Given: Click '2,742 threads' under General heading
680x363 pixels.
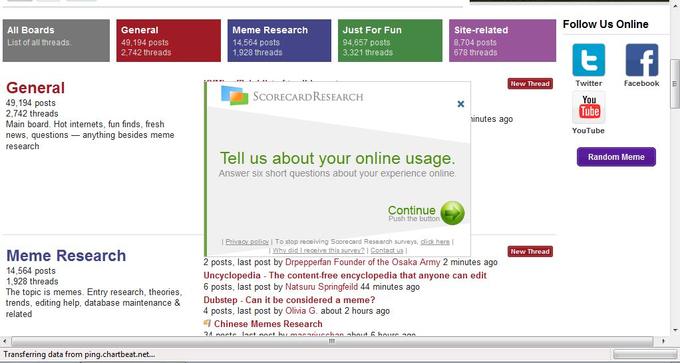Looking at the screenshot, I should (x=32, y=114).
